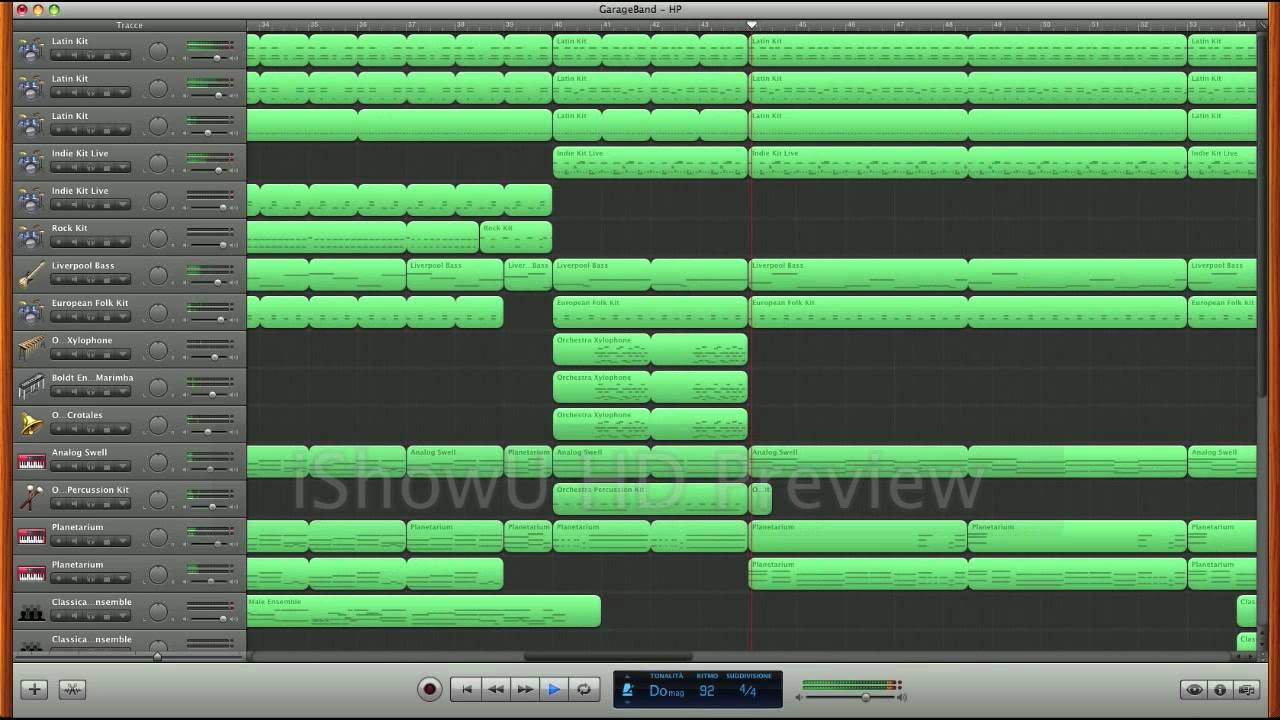
Task: Start recording with the red record button
Action: tap(430, 689)
